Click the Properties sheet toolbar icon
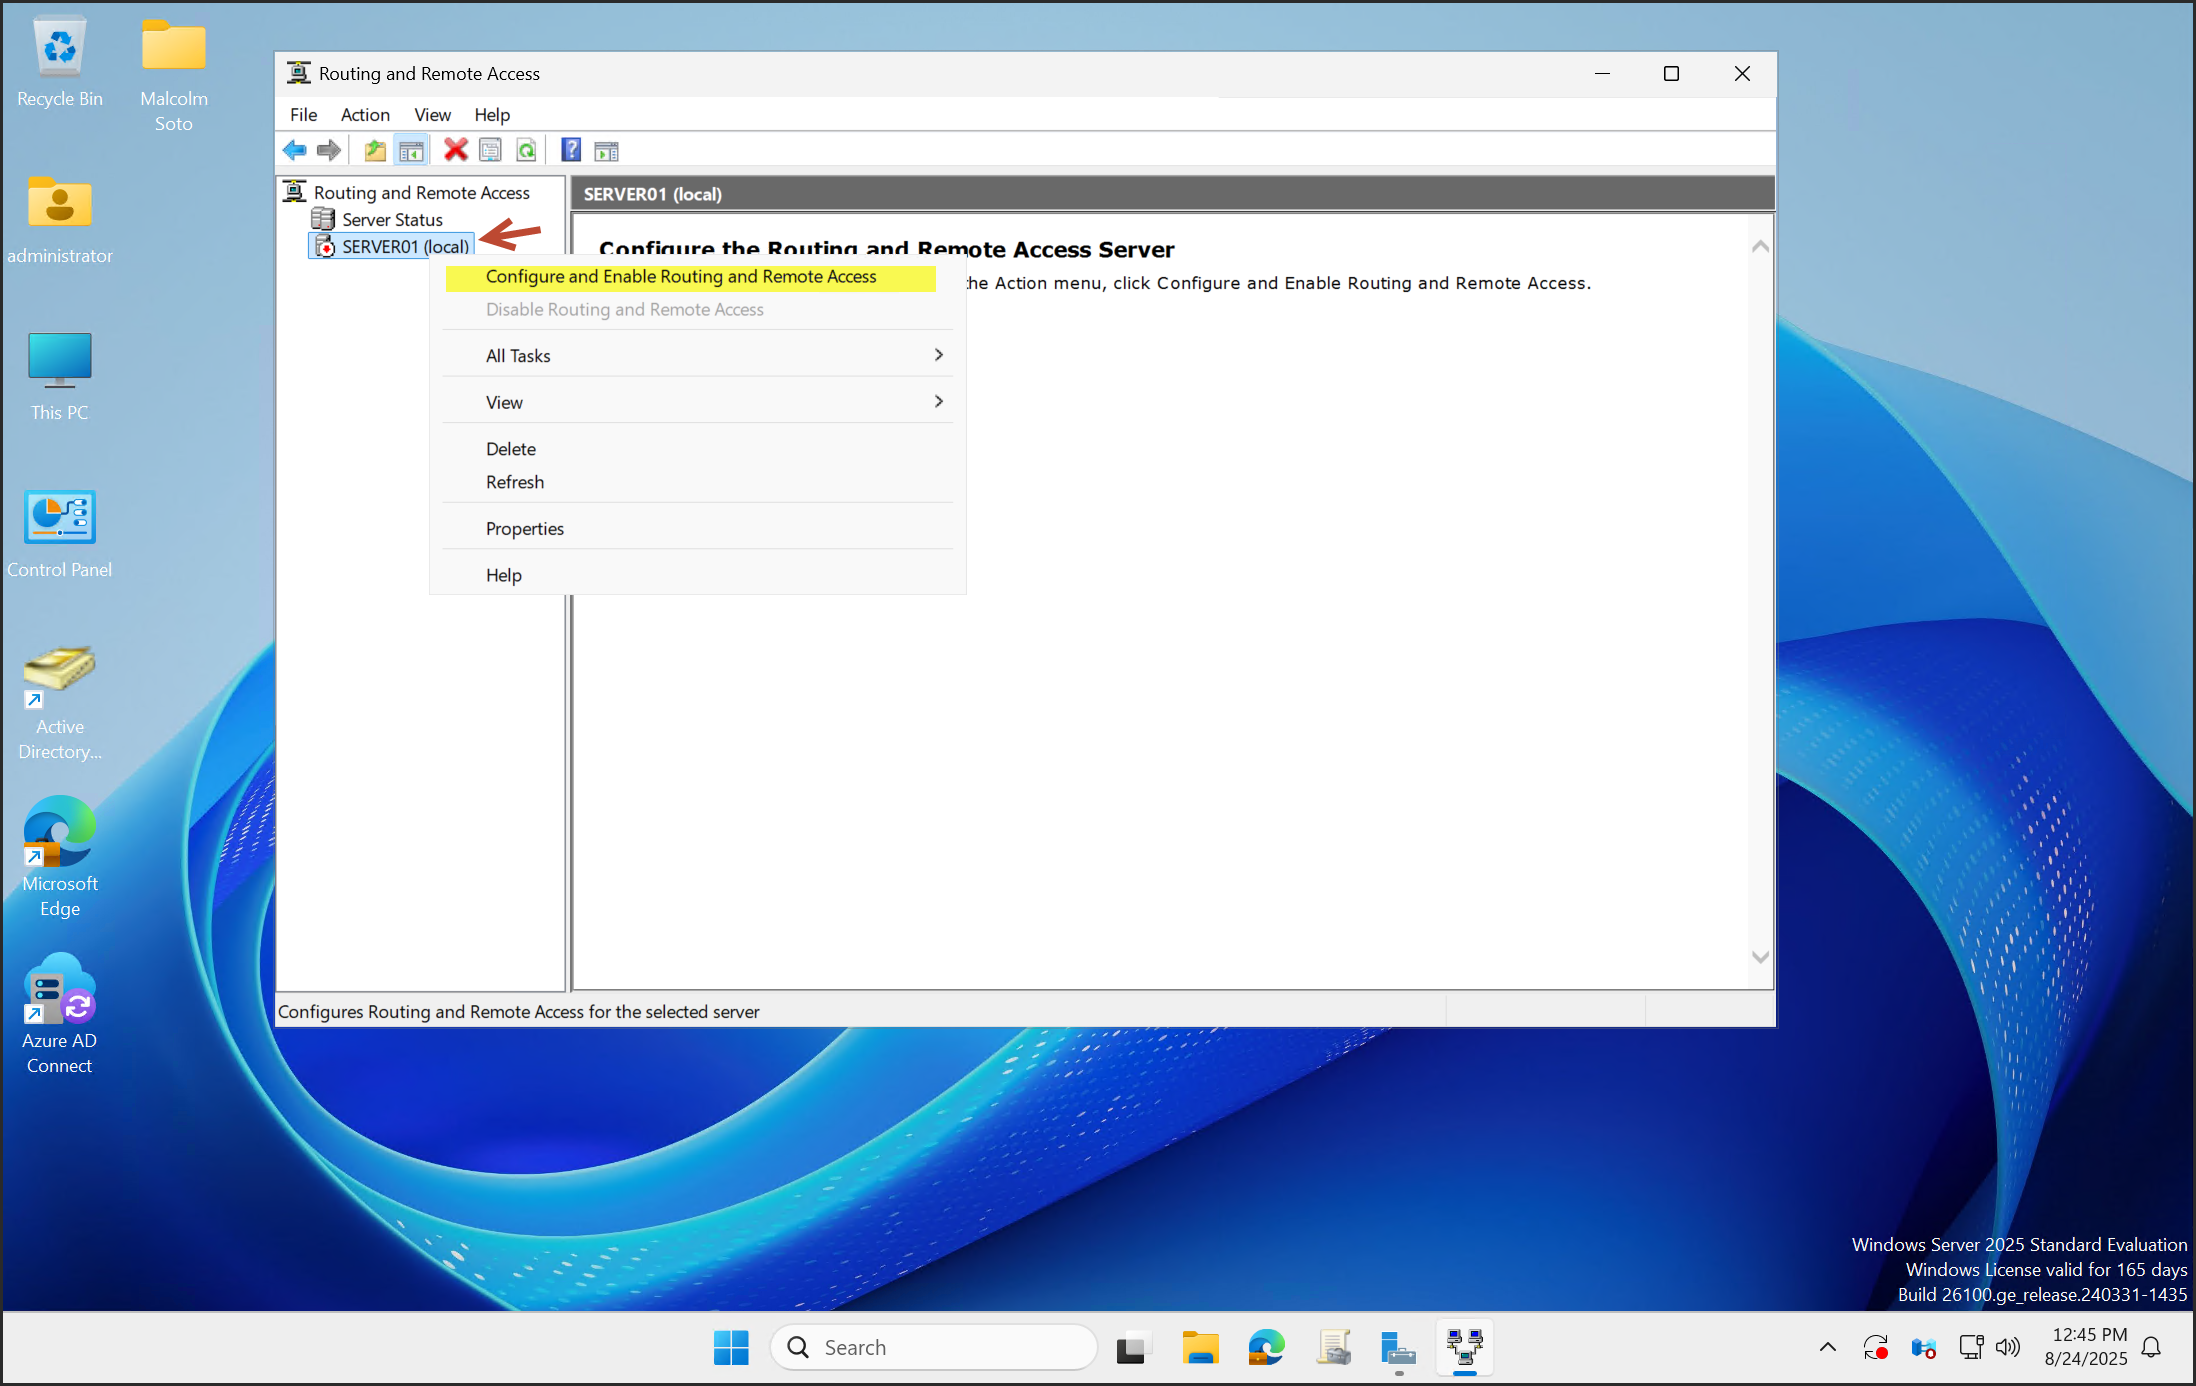Image resolution: width=2196 pixels, height=1386 pixels. tap(490, 150)
